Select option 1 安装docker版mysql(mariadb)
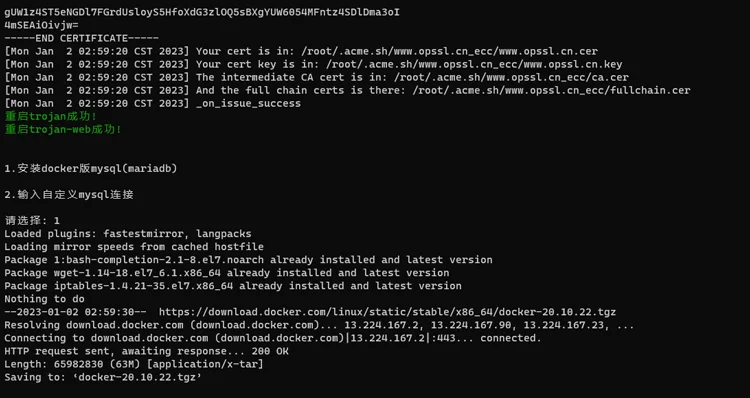The height and width of the screenshot is (398, 750). [x=91, y=168]
